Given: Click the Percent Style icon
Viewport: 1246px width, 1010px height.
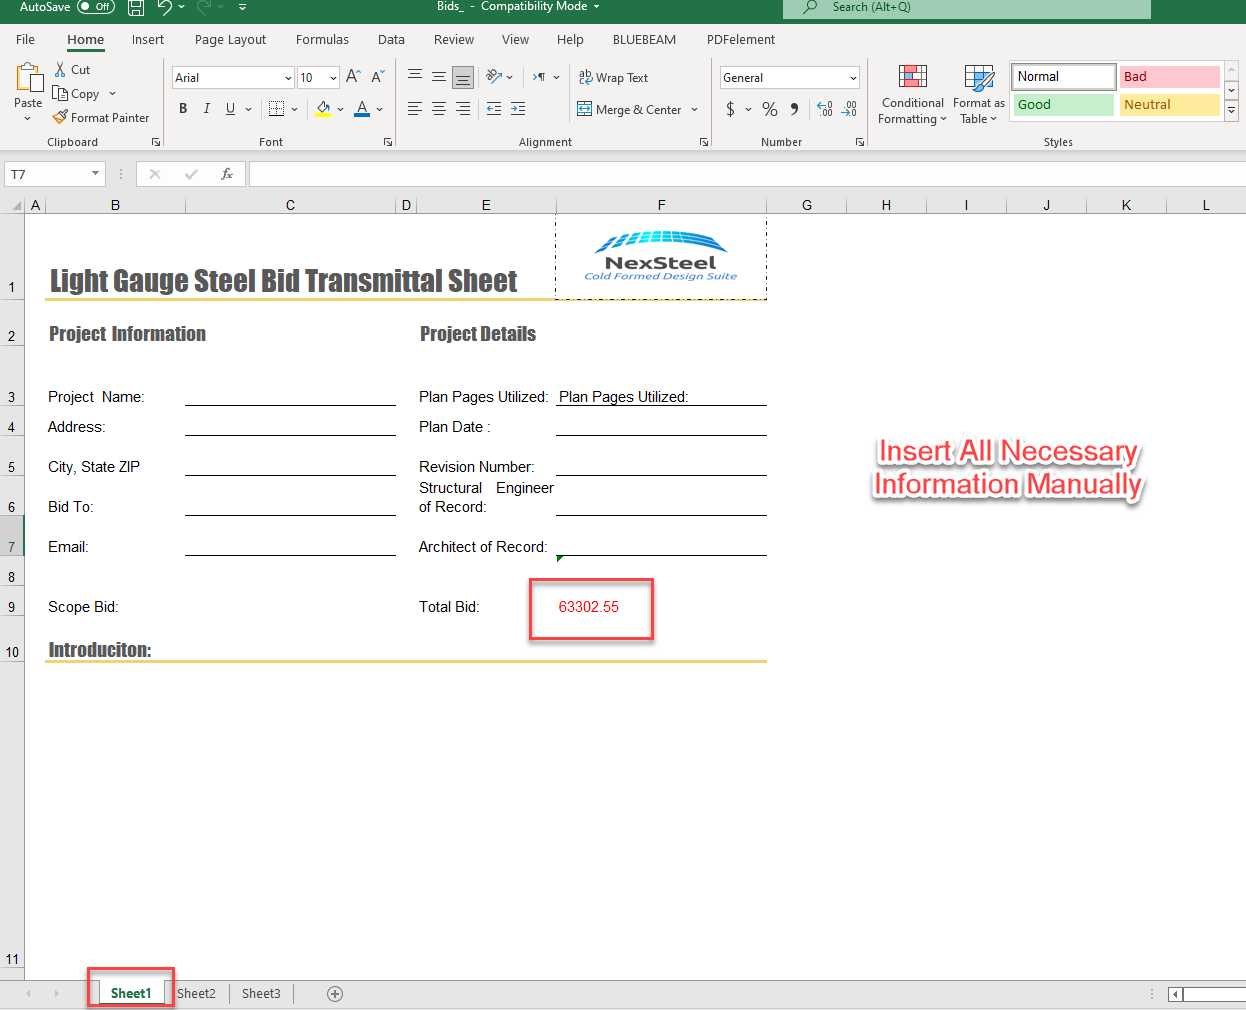Looking at the screenshot, I should click(x=770, y=109).
